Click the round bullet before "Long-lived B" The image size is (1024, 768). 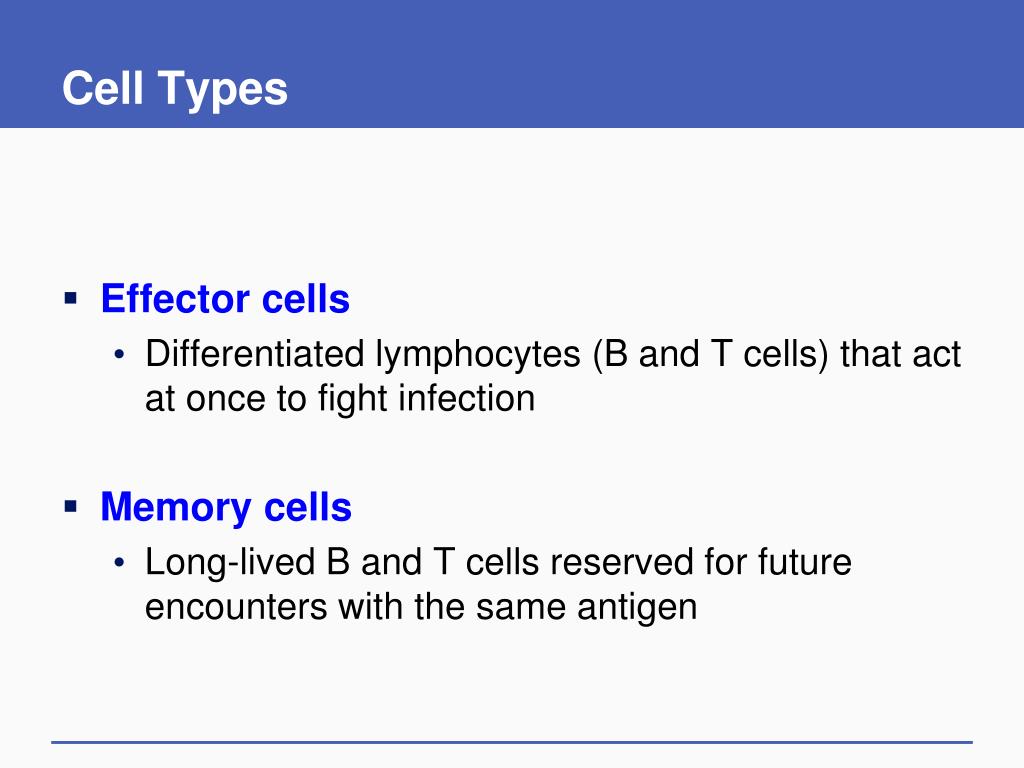119,562
